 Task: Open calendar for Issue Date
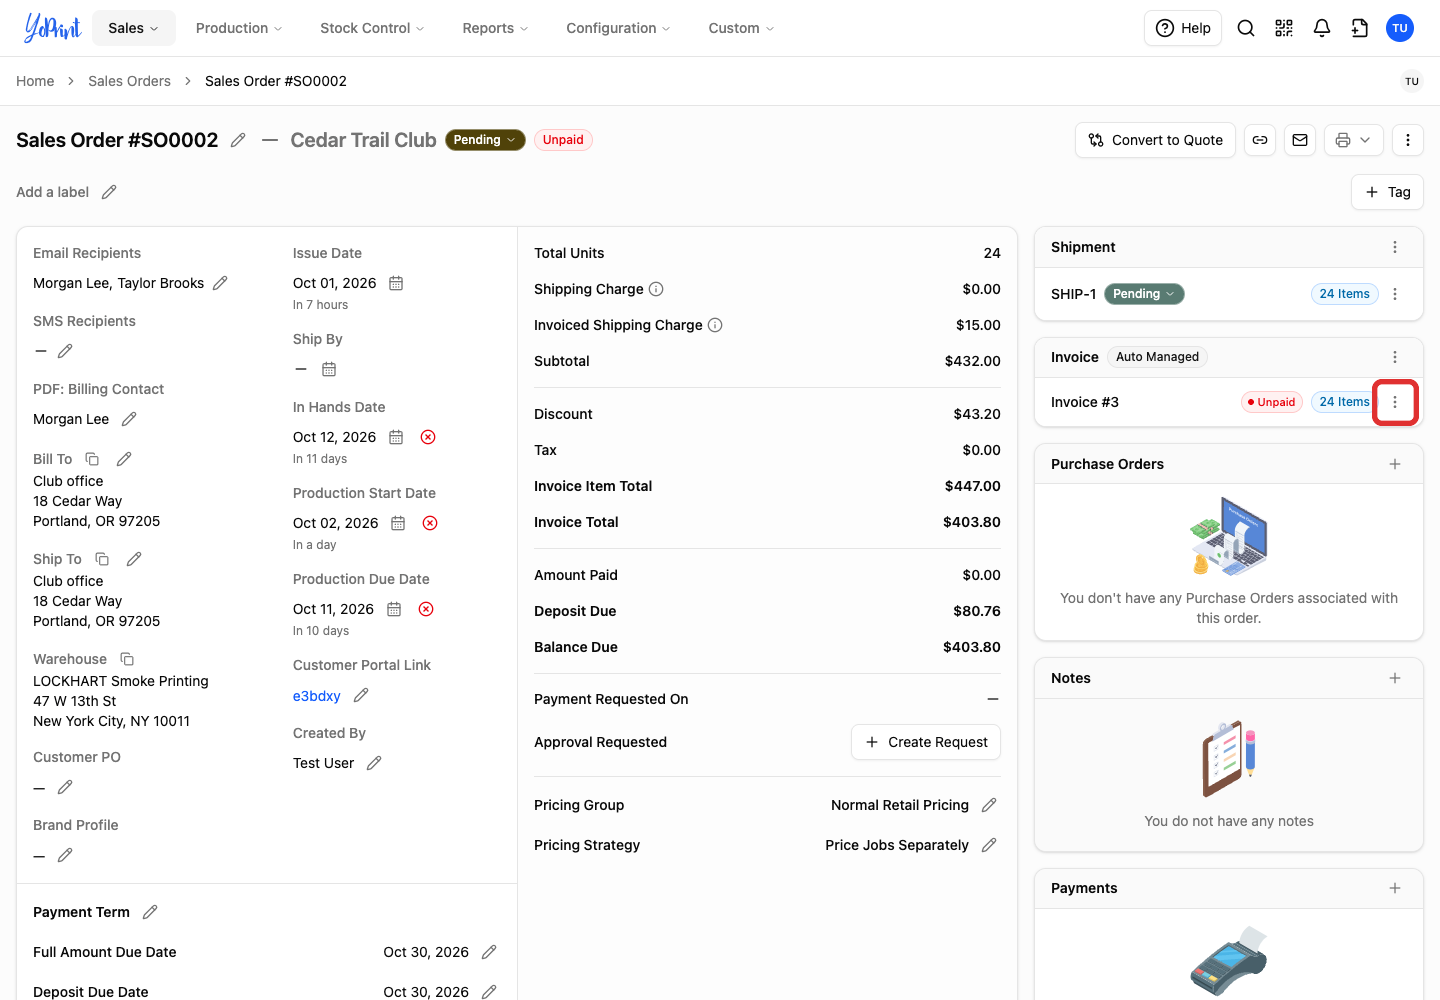coord(396,283)
